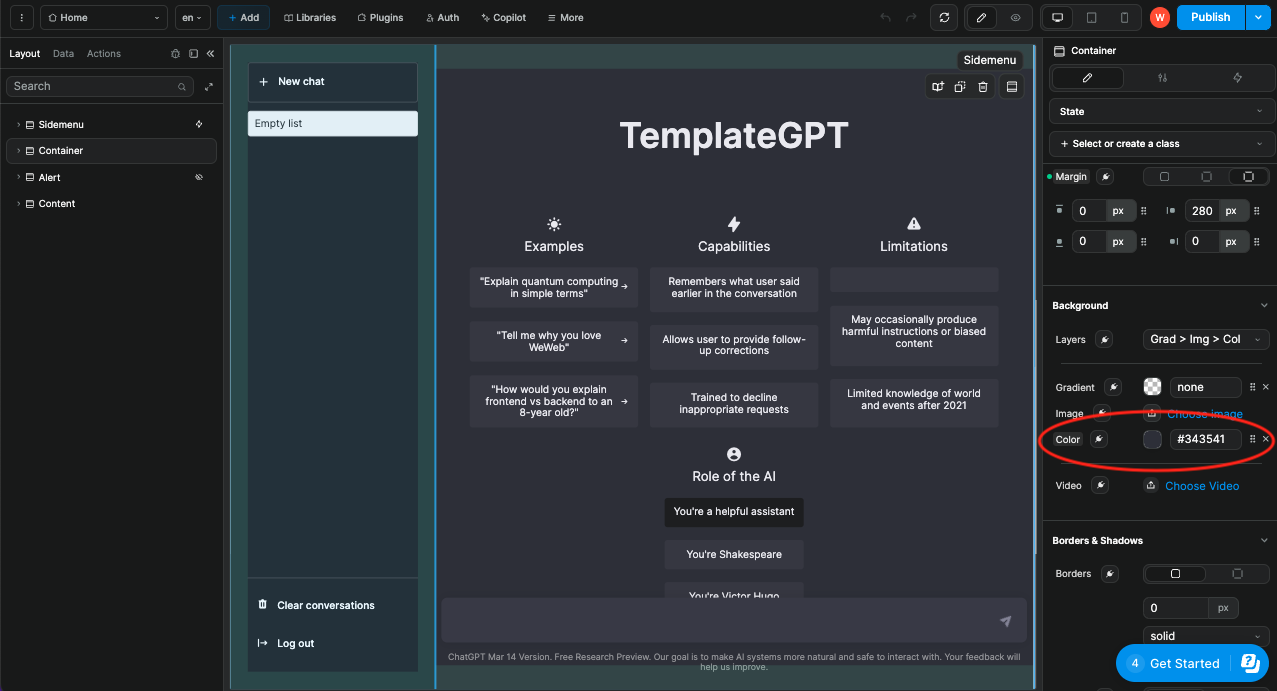Remove the background color with the X
This screenshot has width=1277, height=691.
1265,439
